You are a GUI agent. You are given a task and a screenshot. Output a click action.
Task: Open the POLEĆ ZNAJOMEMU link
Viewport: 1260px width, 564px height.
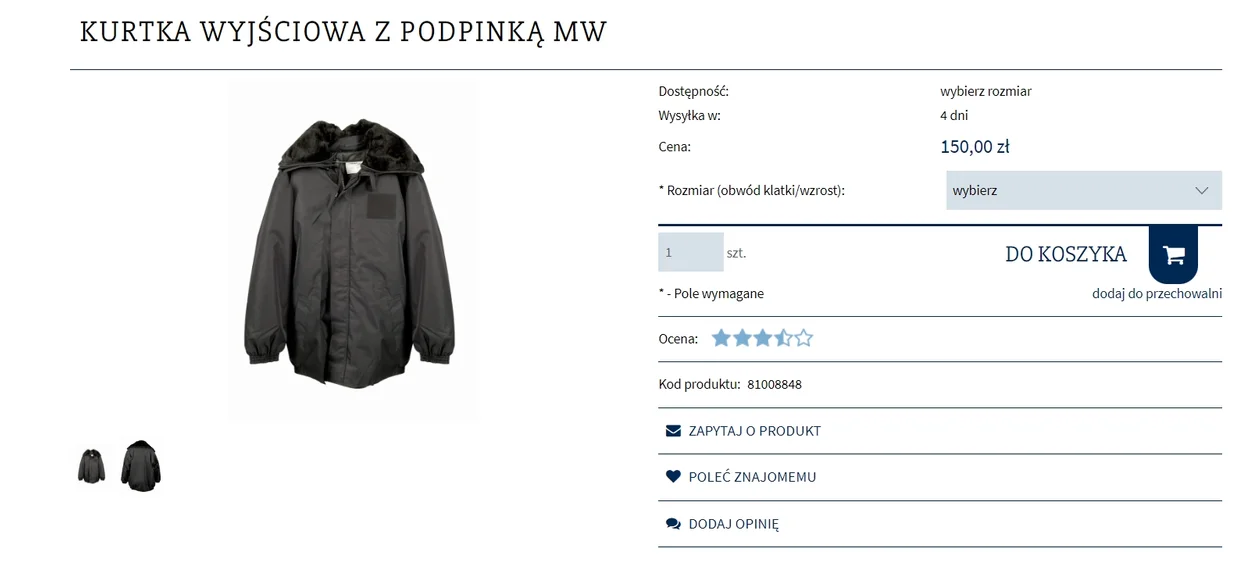point(752,477)
